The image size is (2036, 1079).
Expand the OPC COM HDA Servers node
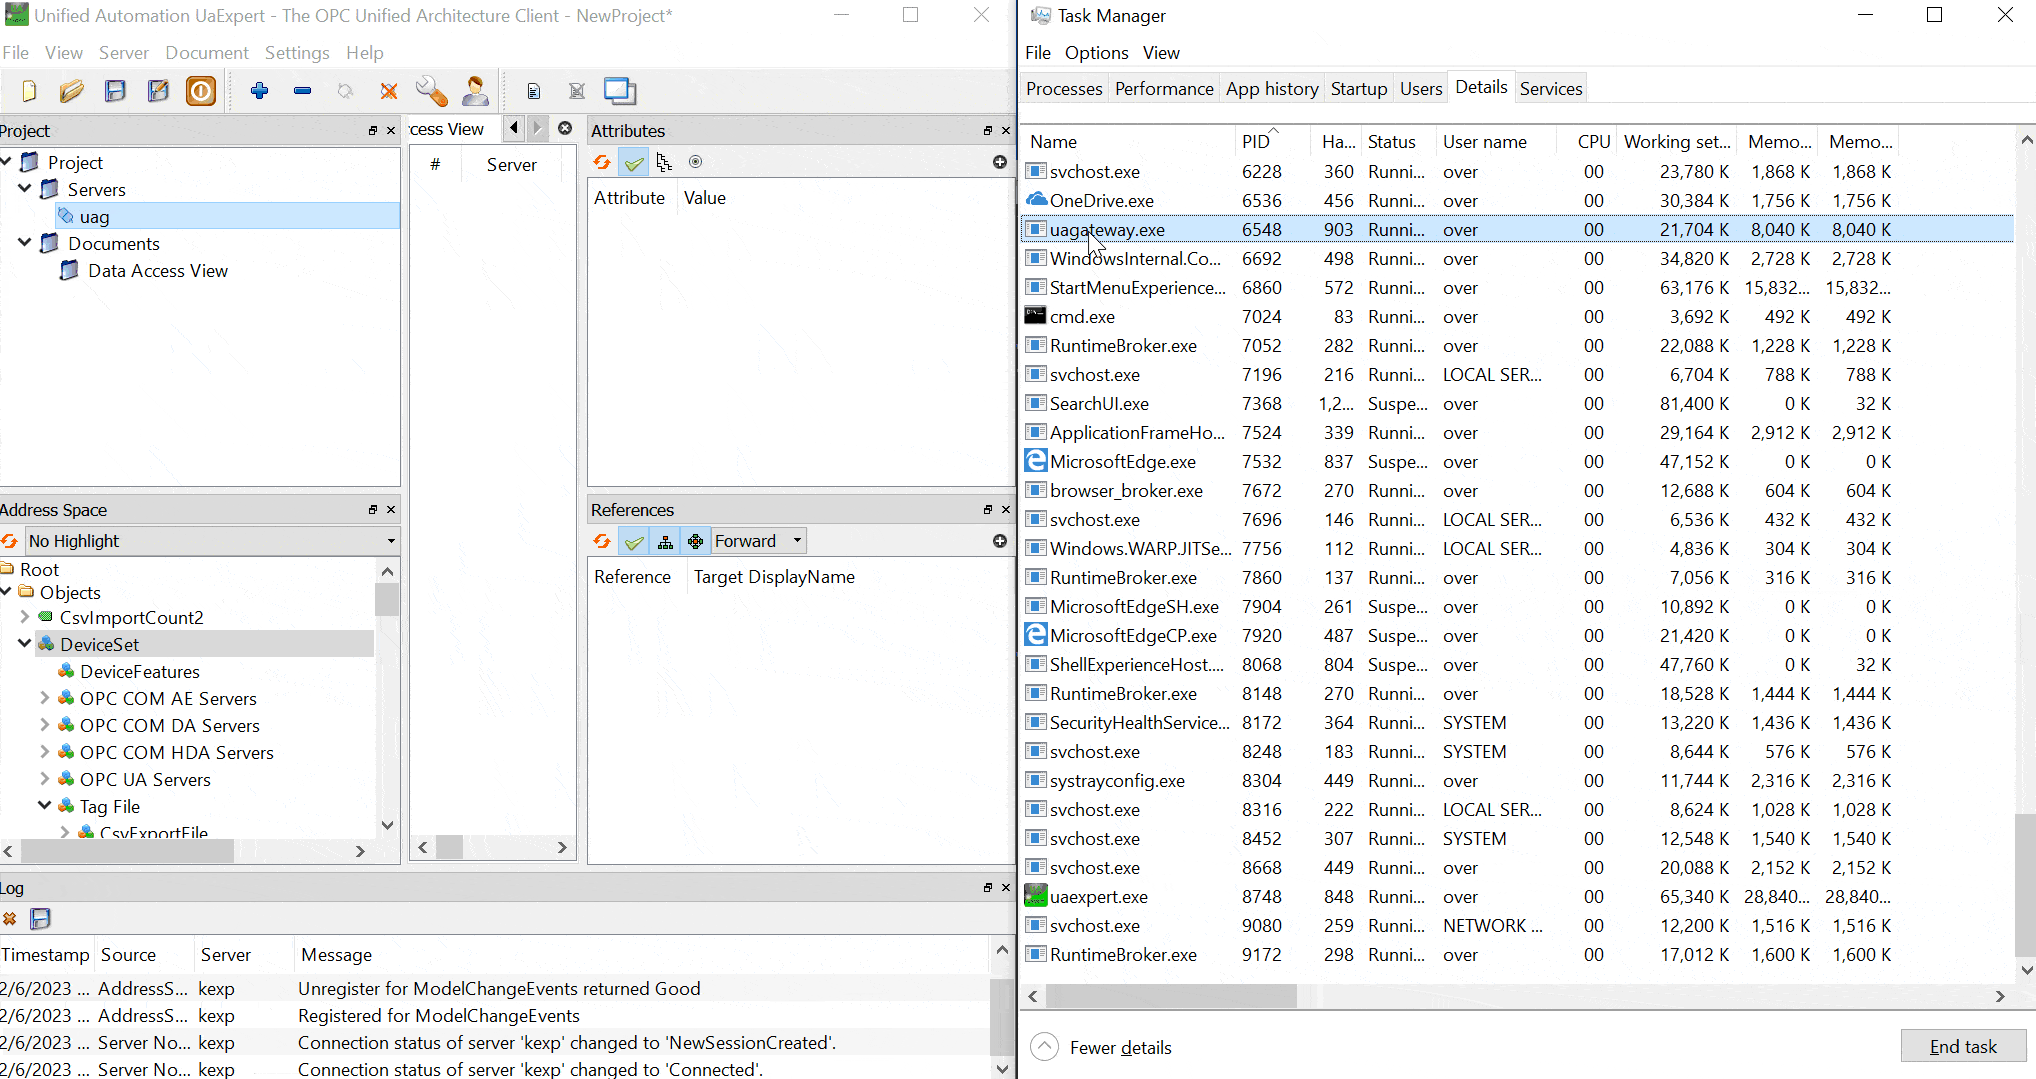point(45,751)
